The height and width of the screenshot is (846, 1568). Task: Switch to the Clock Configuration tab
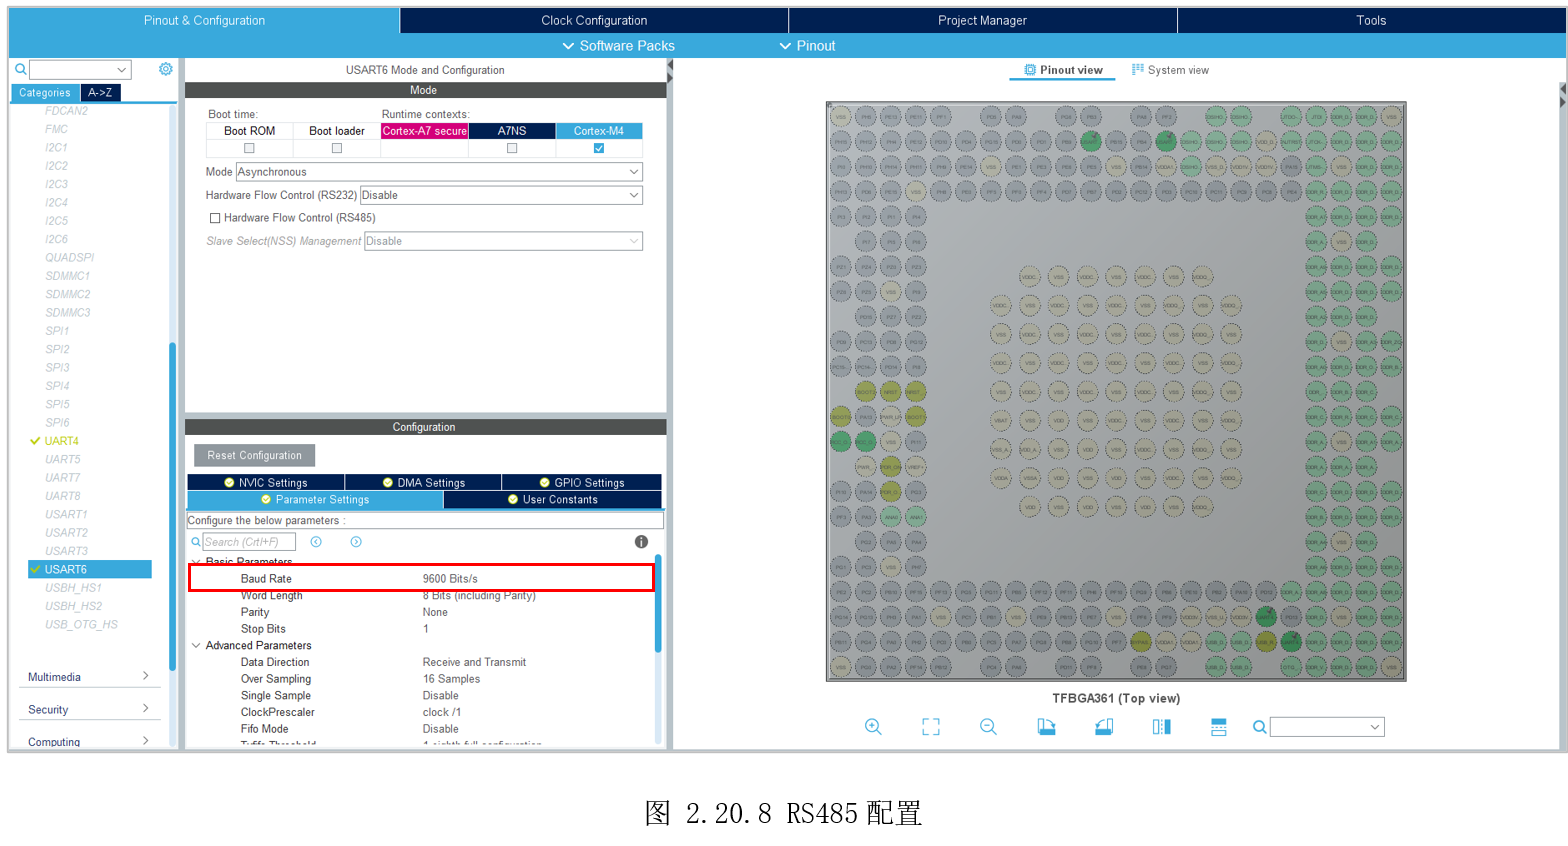(x=594, y=20)
